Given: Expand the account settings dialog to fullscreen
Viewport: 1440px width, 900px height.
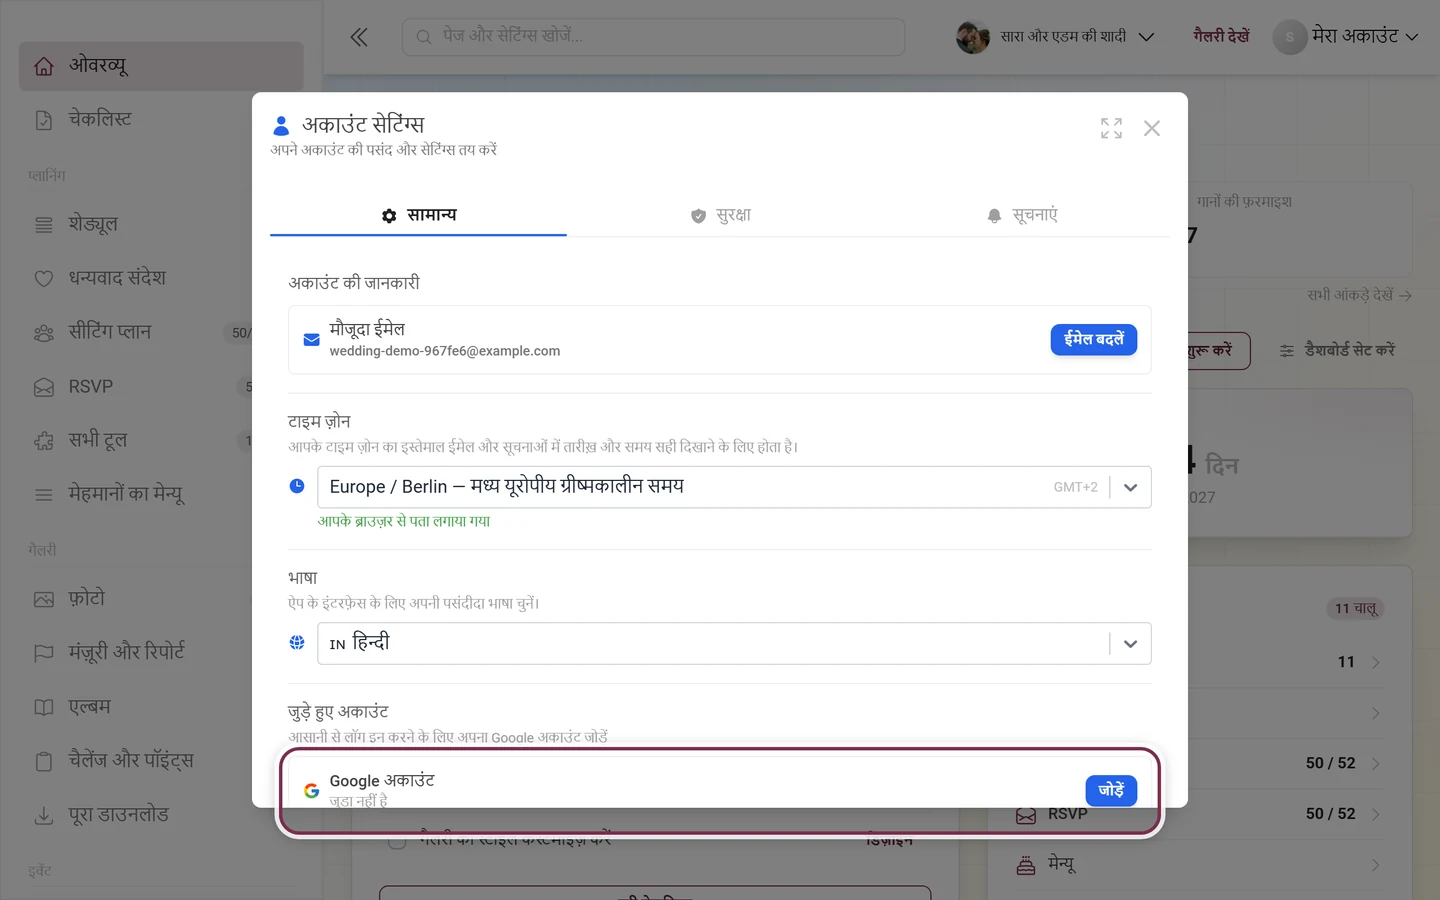Looking at the screenshot, I should [1111, 128].
